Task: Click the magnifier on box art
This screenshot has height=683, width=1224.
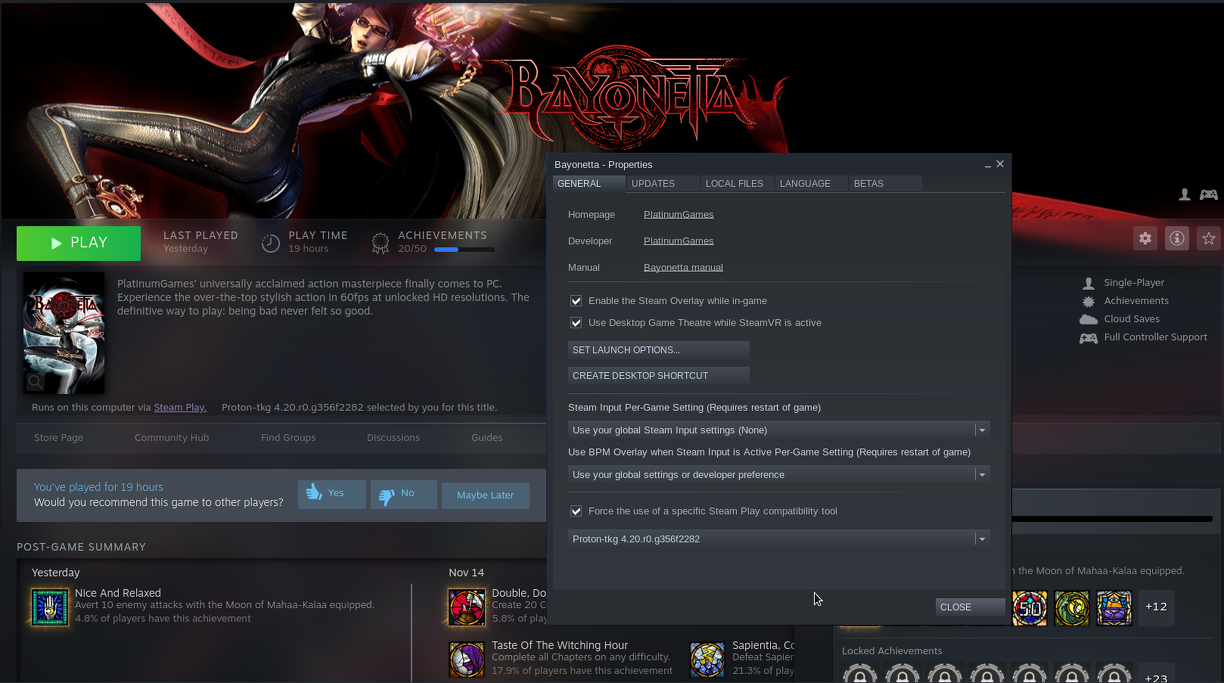Action: click(36, 381)
